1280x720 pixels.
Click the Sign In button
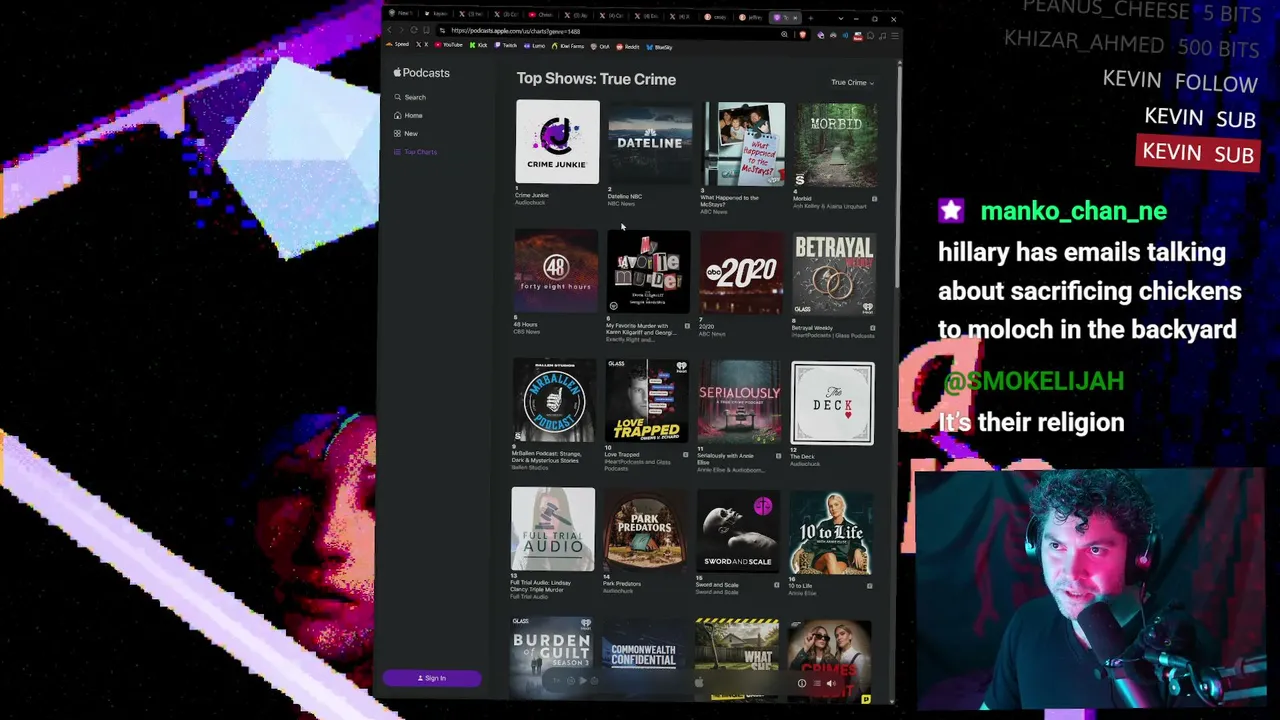pyautogui.click(x=432, y=678)
